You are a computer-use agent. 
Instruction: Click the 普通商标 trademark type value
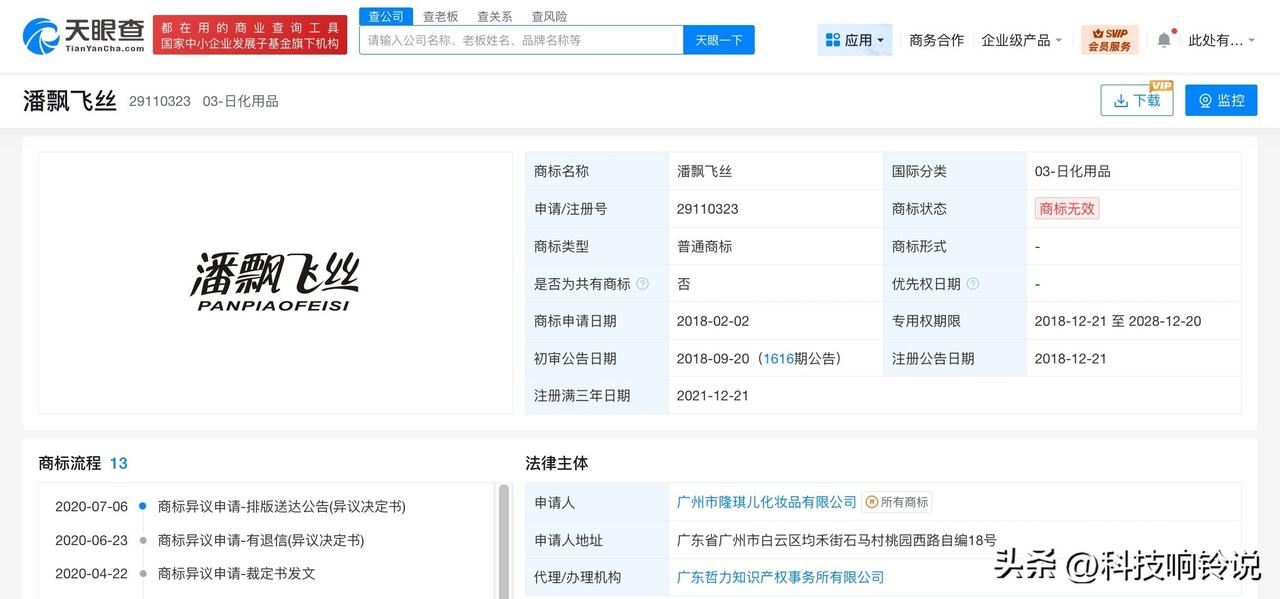(x=705, y=246)
